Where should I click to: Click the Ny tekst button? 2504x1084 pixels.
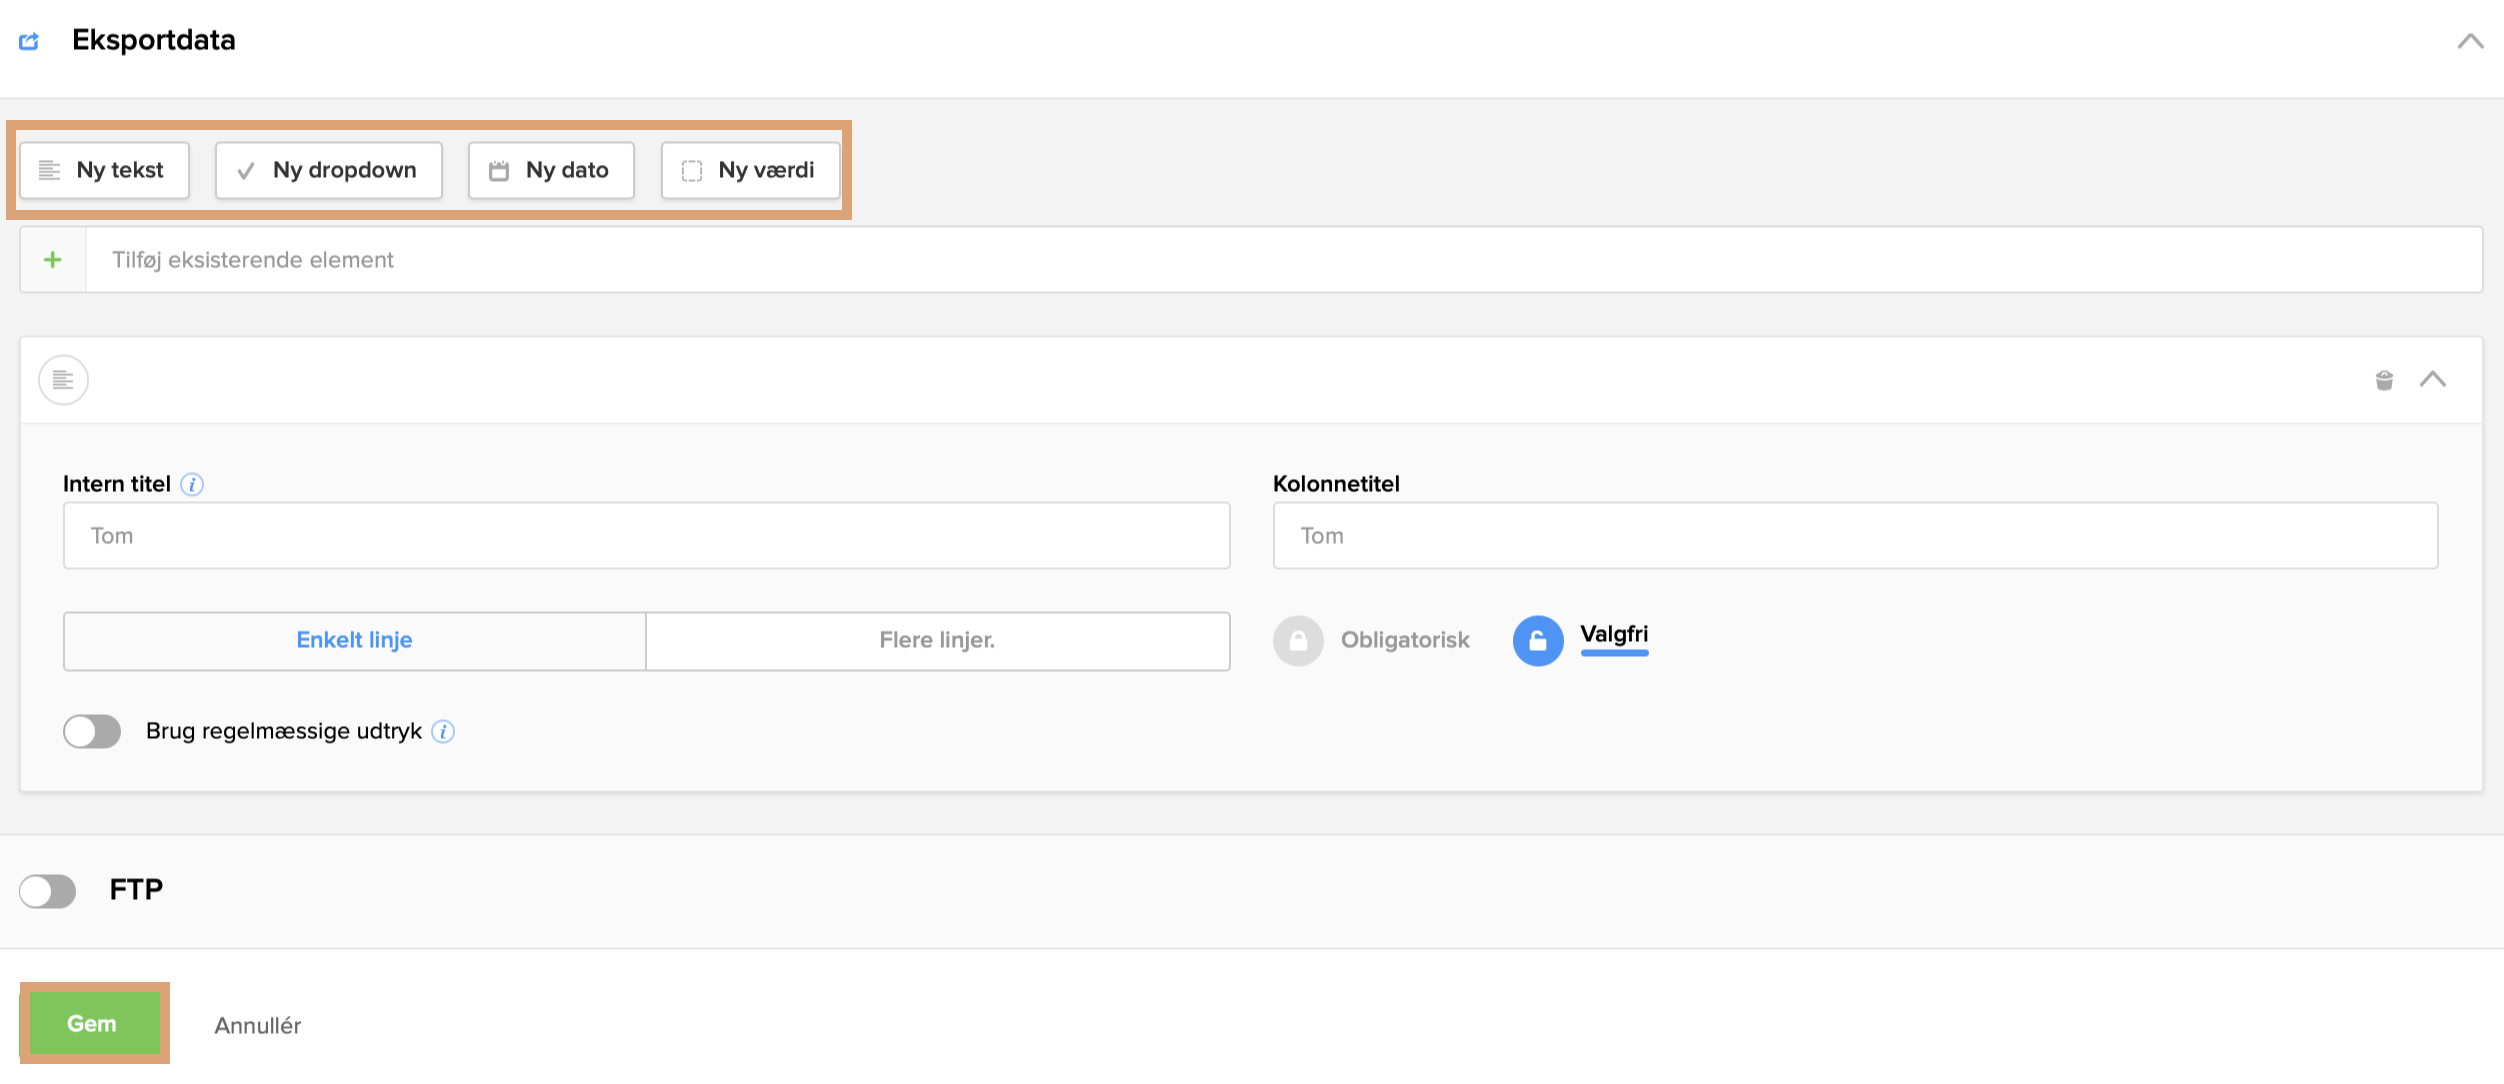tap(105, 170)
